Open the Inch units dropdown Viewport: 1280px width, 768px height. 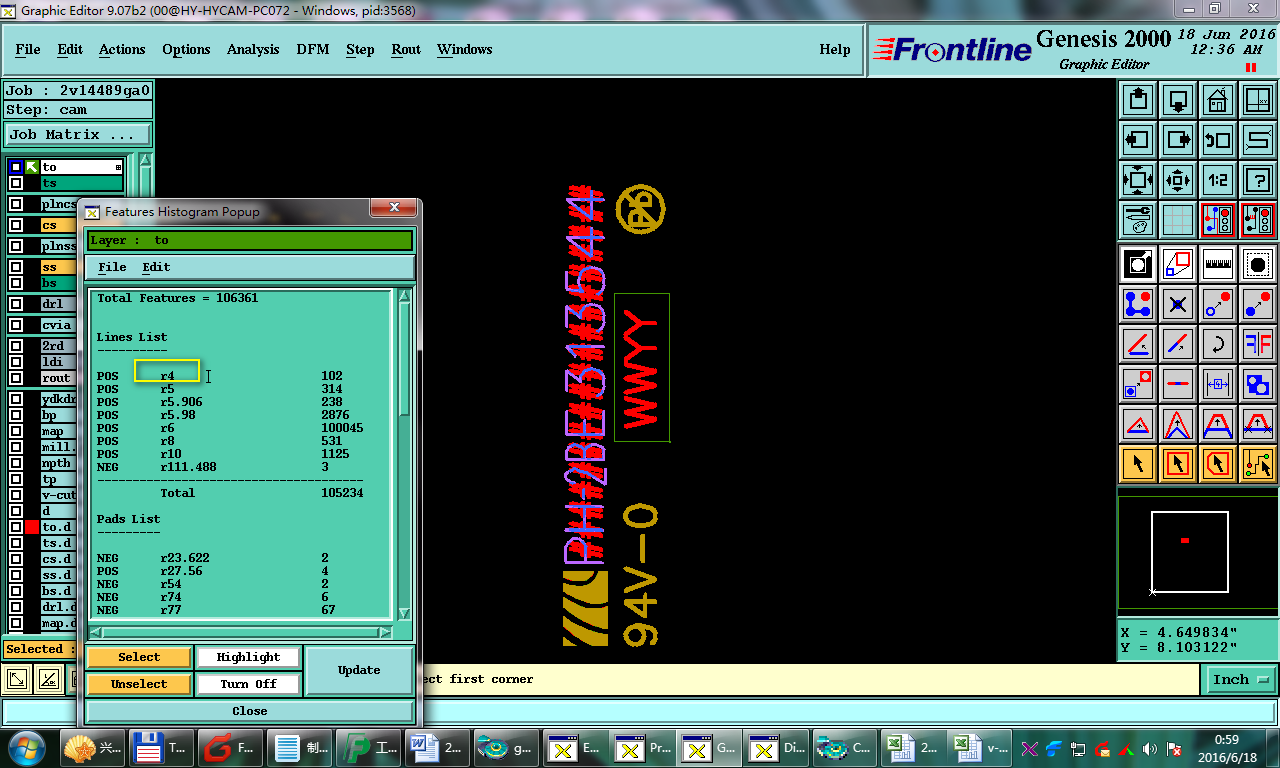1240,679
